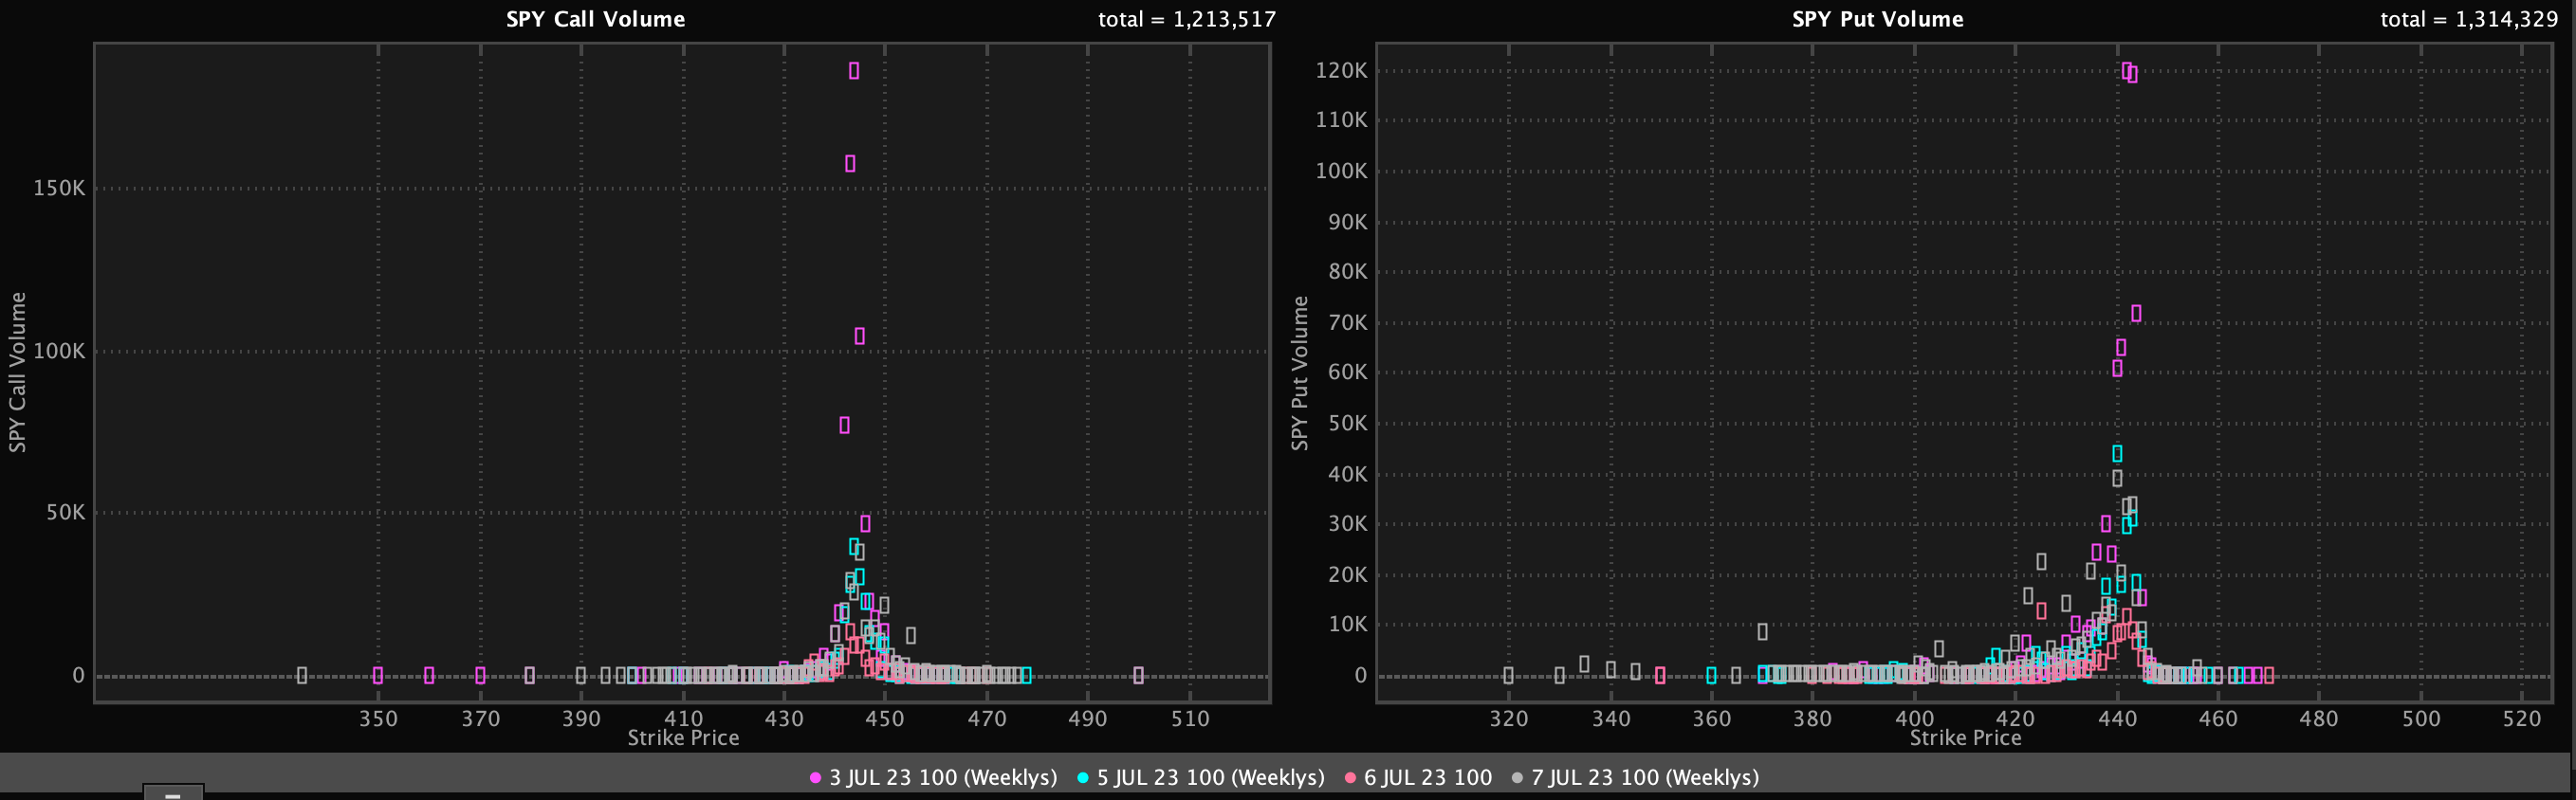Select the gray put marker at strike 370 near 9K

pos(1763,632)
